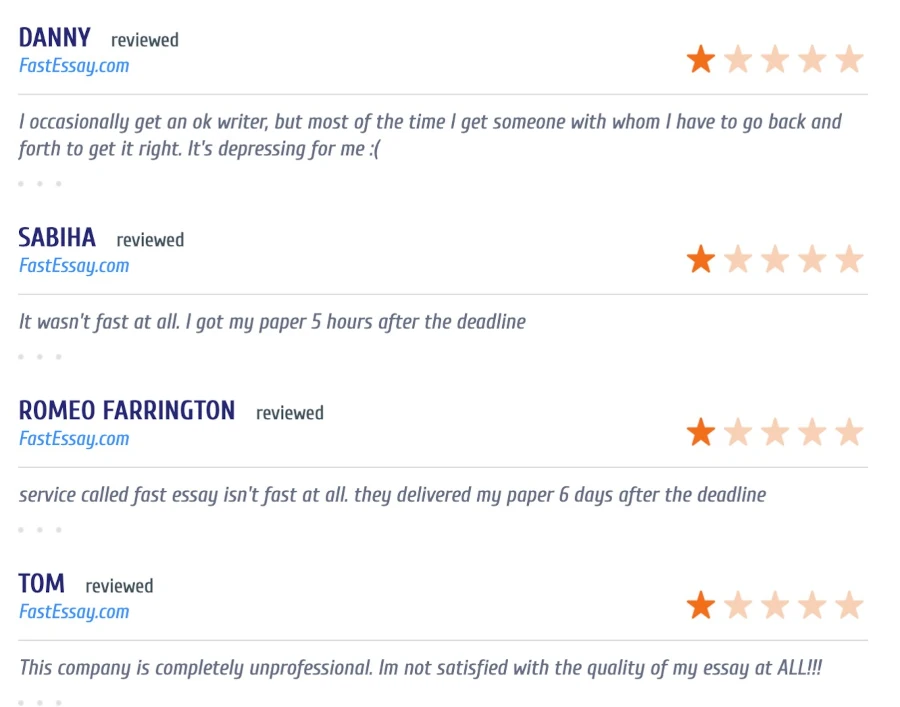Expand the three dots below Danny's review
Viewport: 900px width, 707px height.
tap(39, 184)
